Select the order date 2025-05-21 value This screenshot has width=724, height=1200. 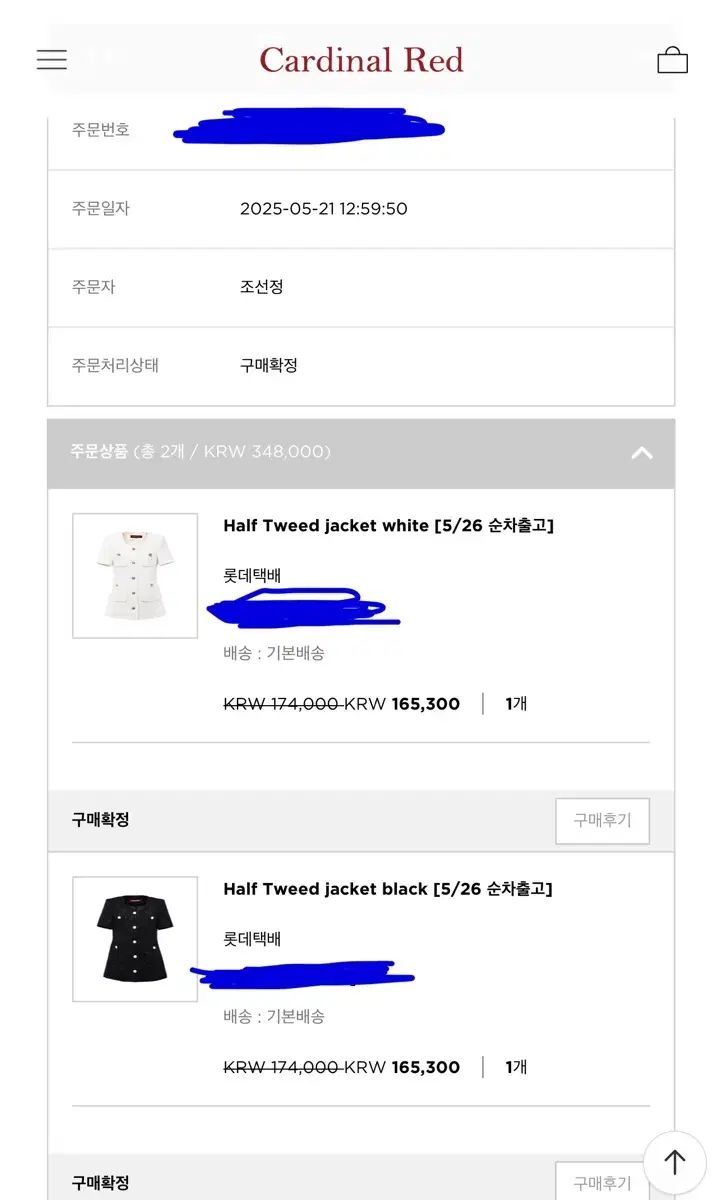coord(323,209)
